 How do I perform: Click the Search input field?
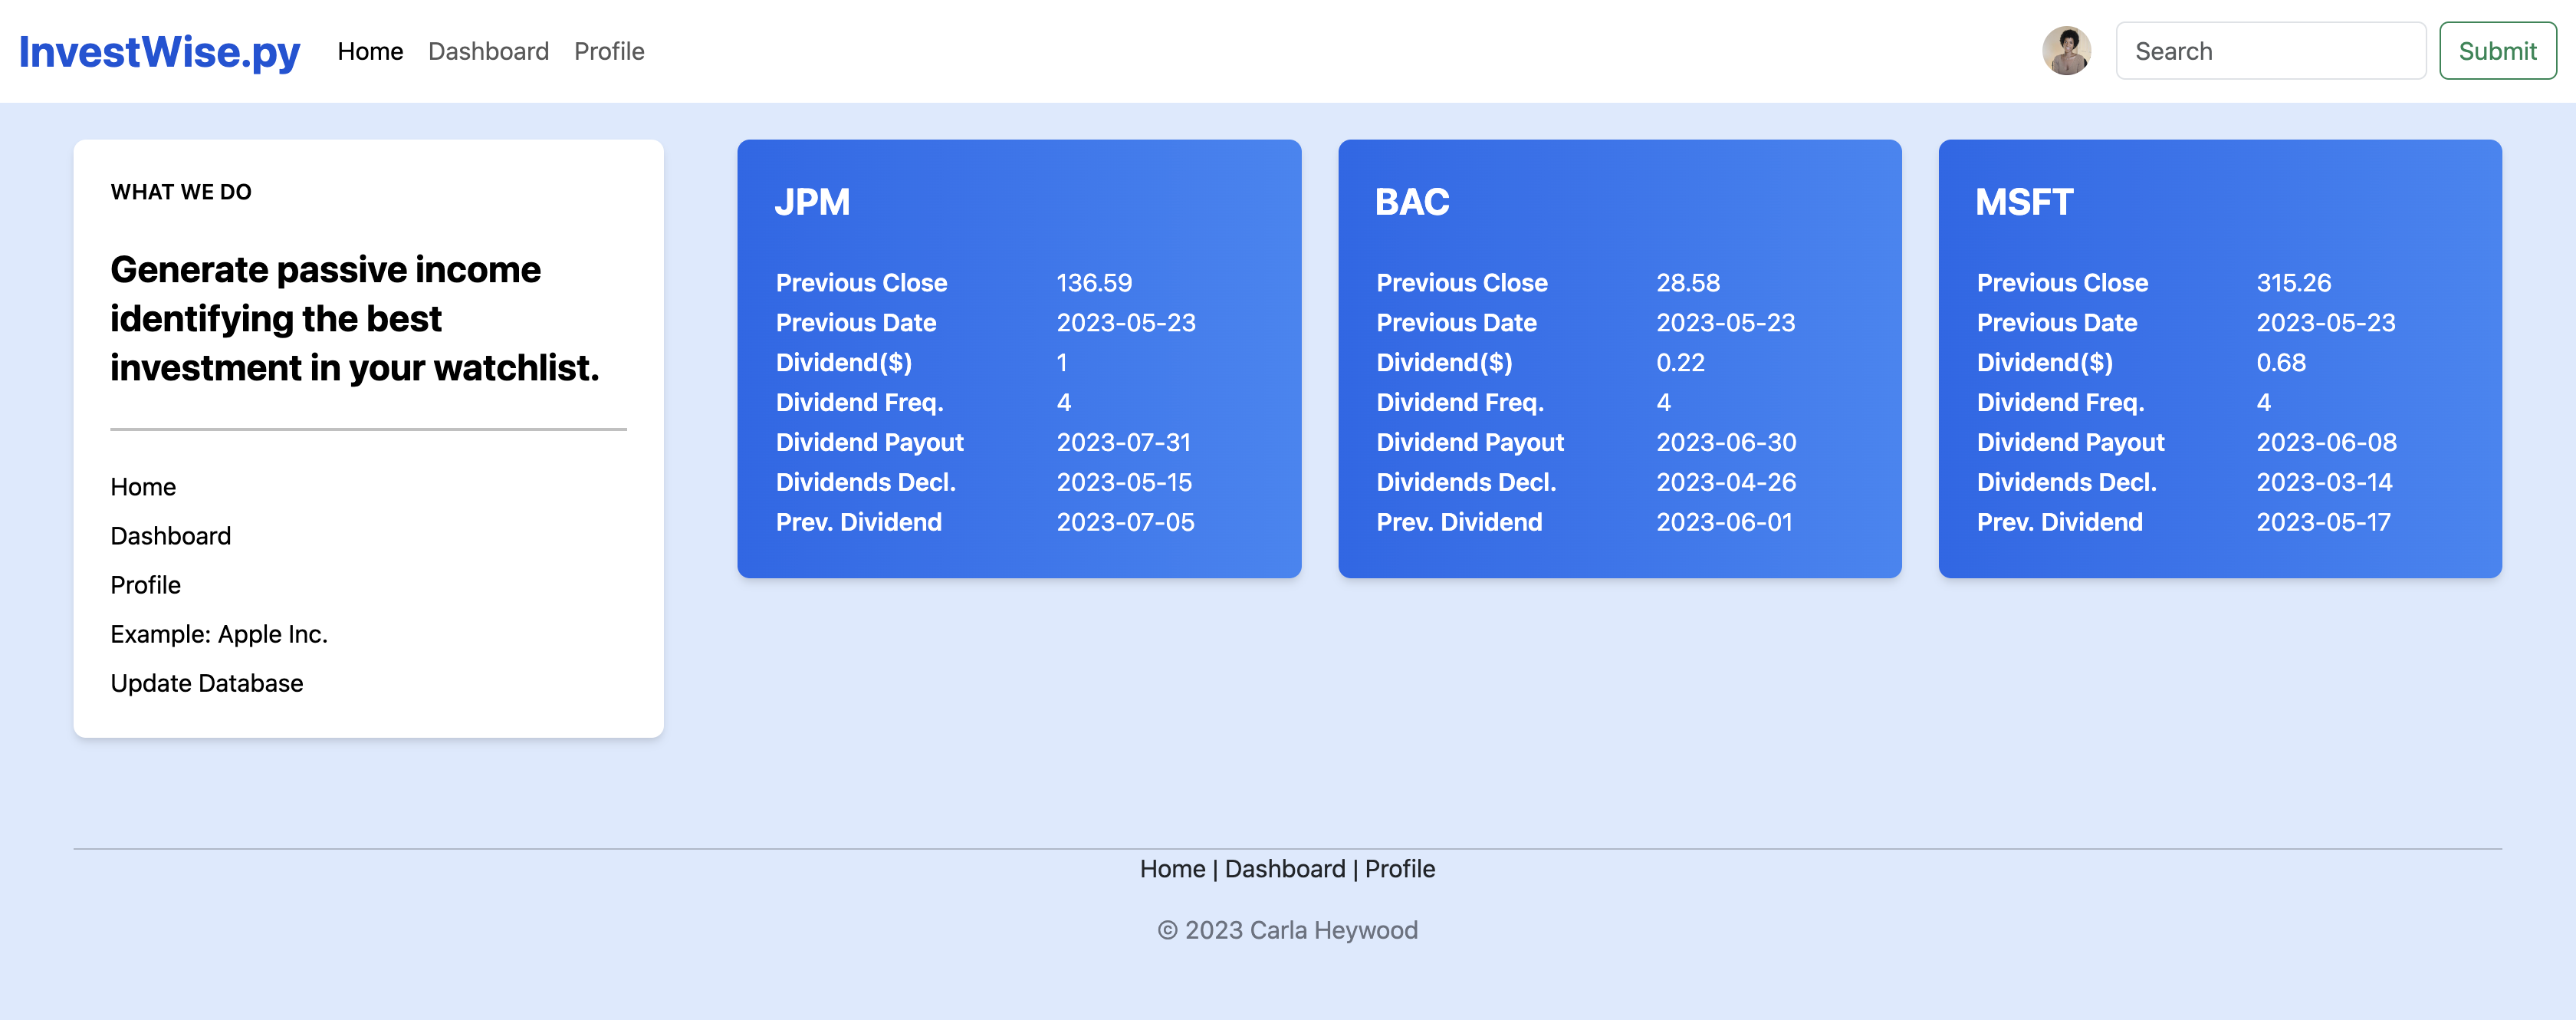pos(2269,51)
